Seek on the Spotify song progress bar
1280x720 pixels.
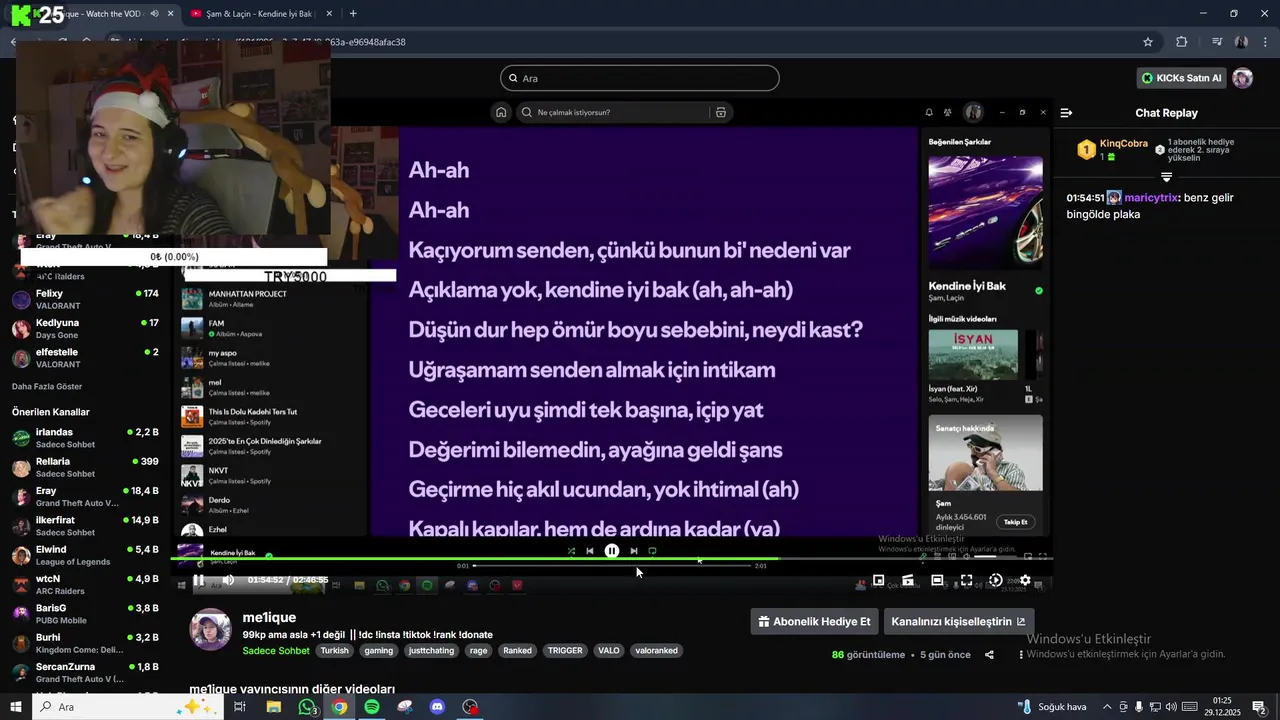click(612, 566)
